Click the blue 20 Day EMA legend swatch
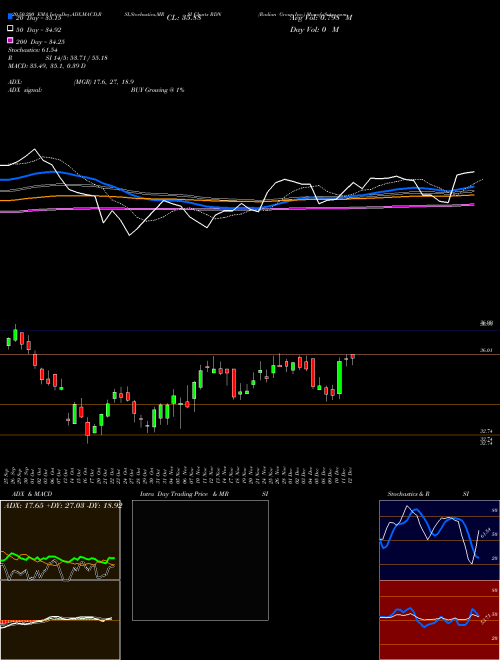The height and width of the screenshot is (660, 500). [10, 16]
